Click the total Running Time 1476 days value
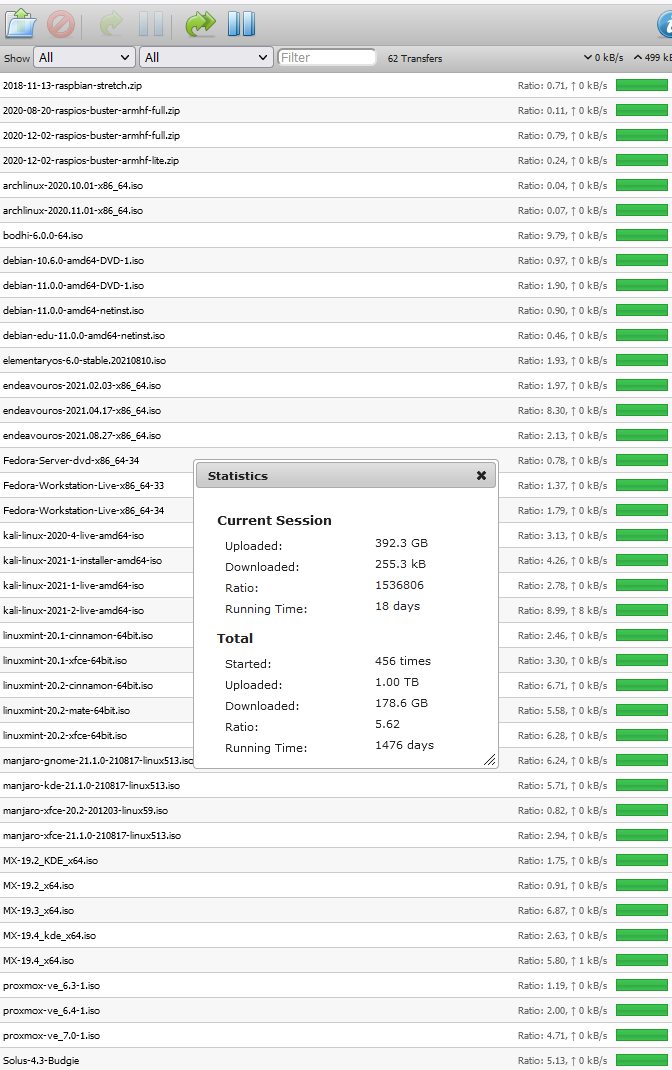 (404, 745)
